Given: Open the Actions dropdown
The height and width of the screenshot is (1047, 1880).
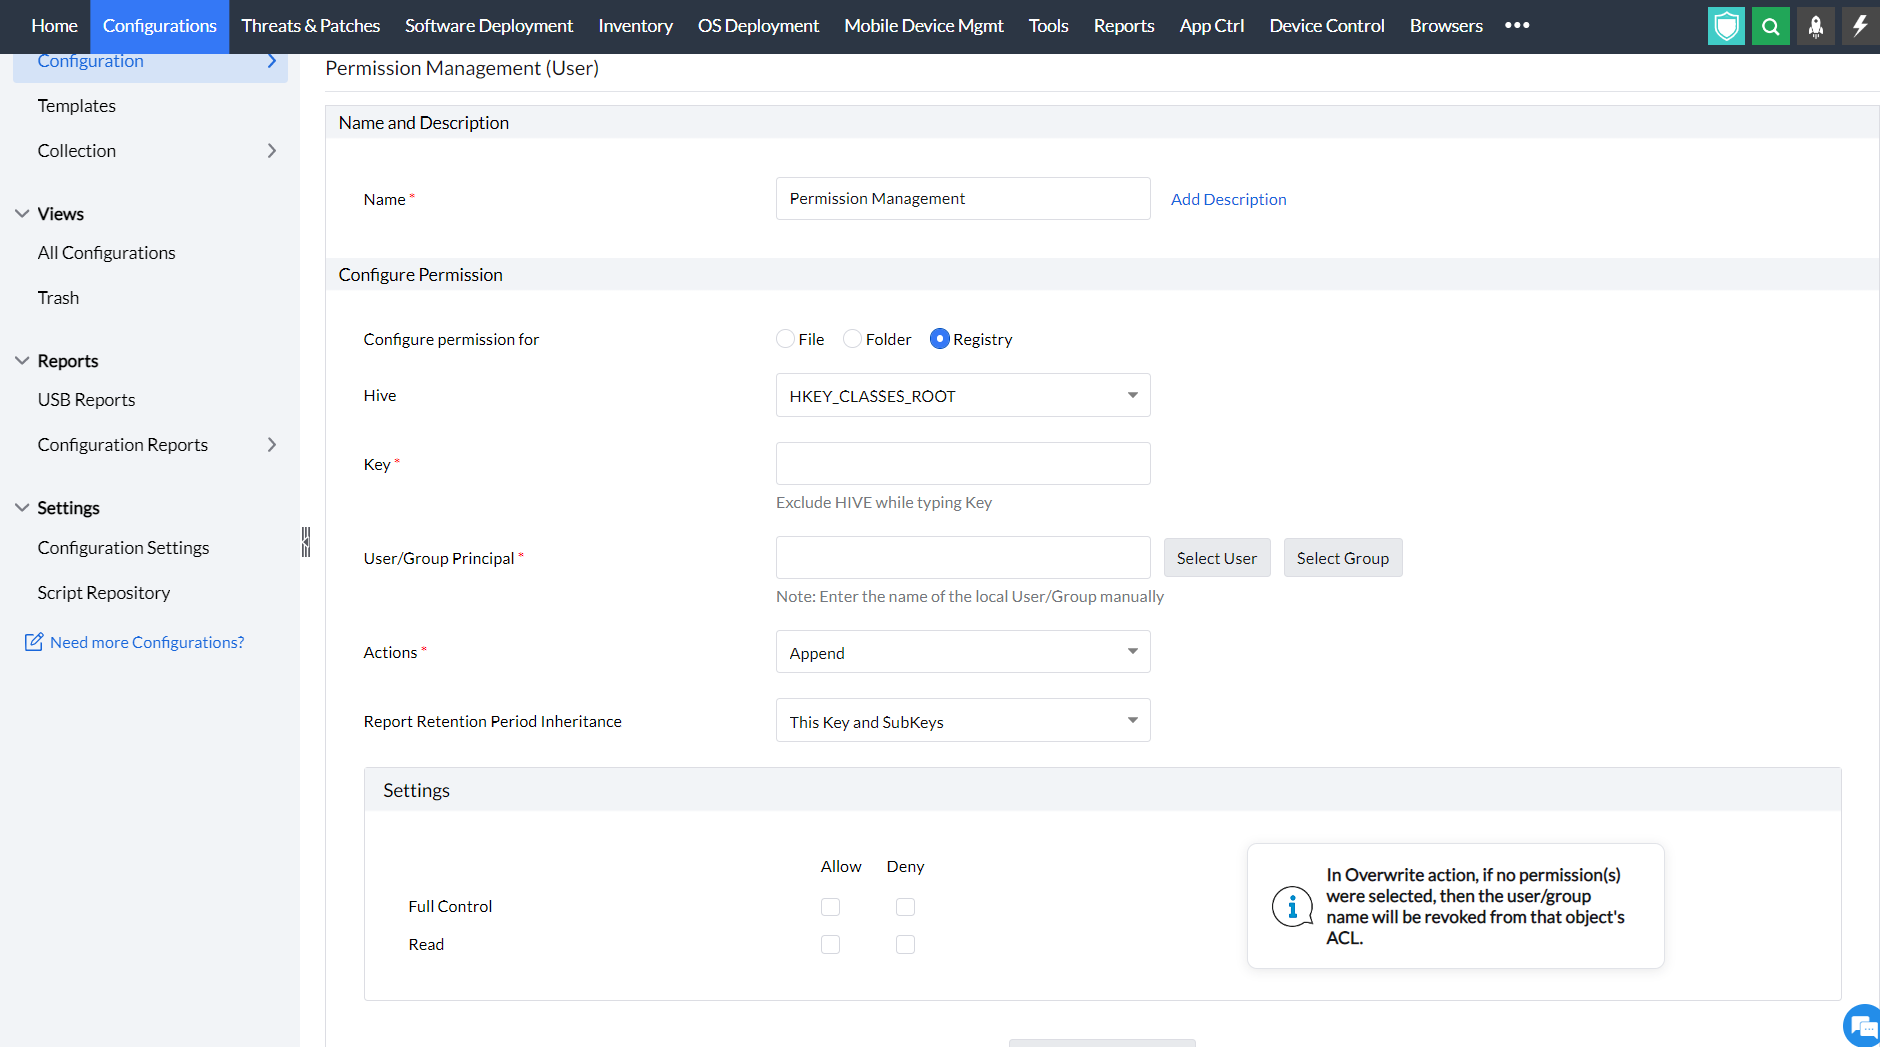Looking at the screenshot, I should 963,652.
